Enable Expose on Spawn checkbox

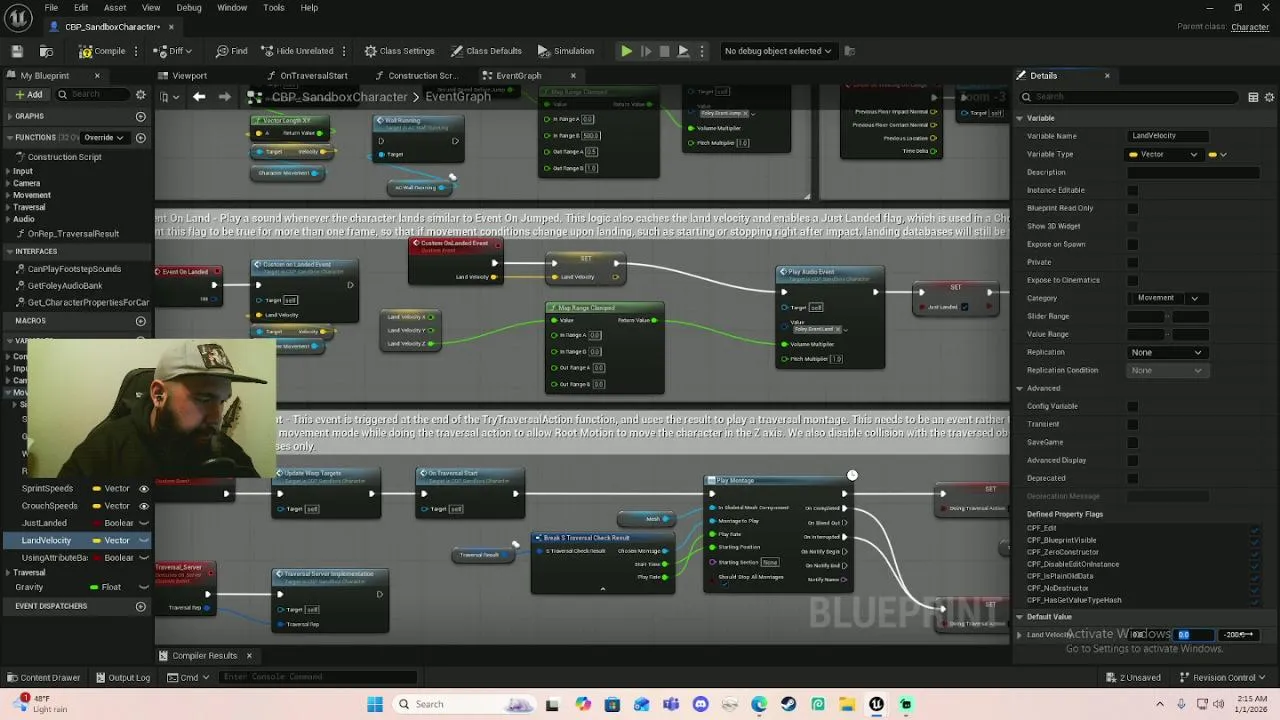[x=1132, y=244]
